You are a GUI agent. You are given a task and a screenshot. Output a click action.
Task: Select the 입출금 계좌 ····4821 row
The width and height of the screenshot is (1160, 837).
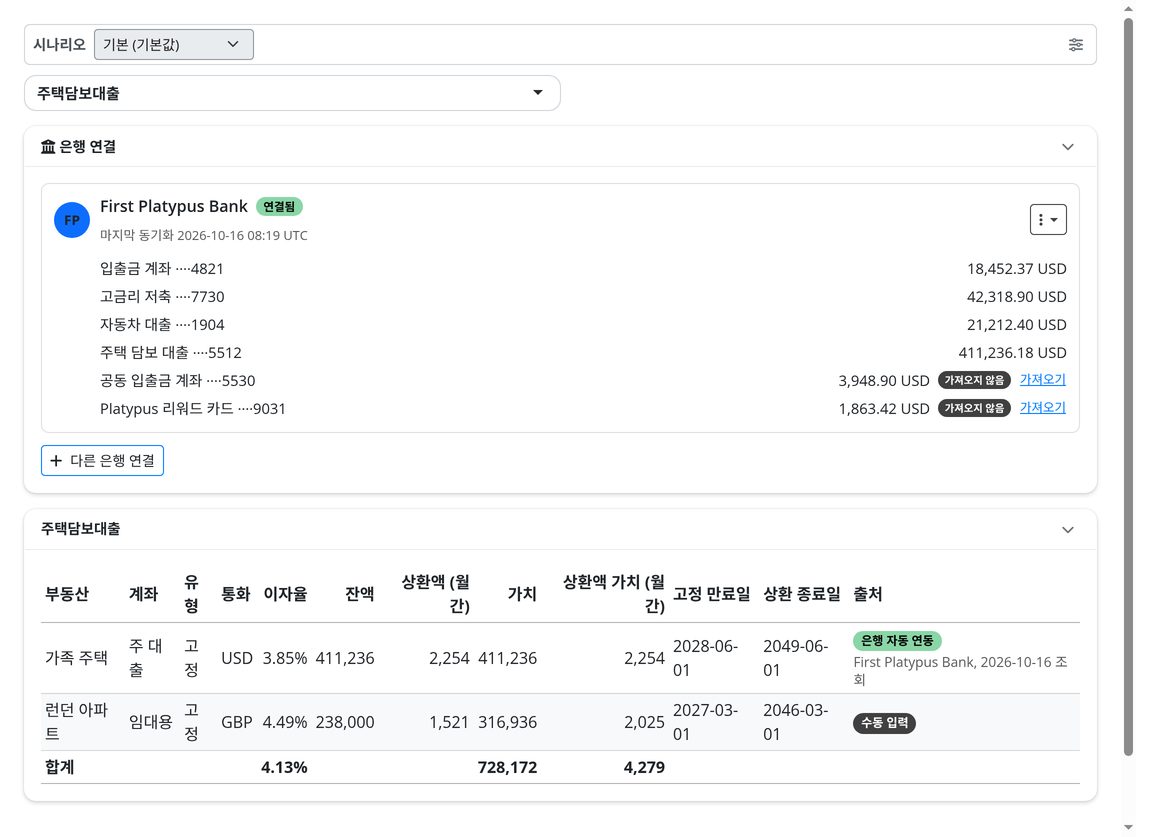tap(583, 269)
